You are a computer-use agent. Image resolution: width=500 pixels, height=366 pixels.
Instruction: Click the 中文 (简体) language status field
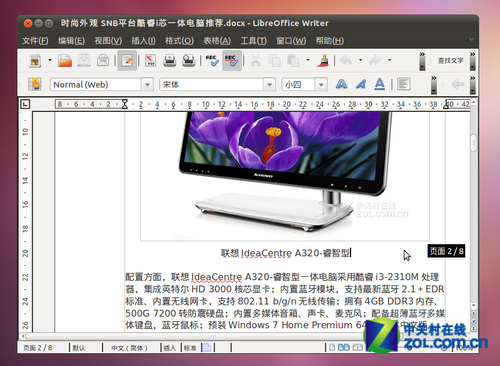pyautogui.click(x=131, y=348)
